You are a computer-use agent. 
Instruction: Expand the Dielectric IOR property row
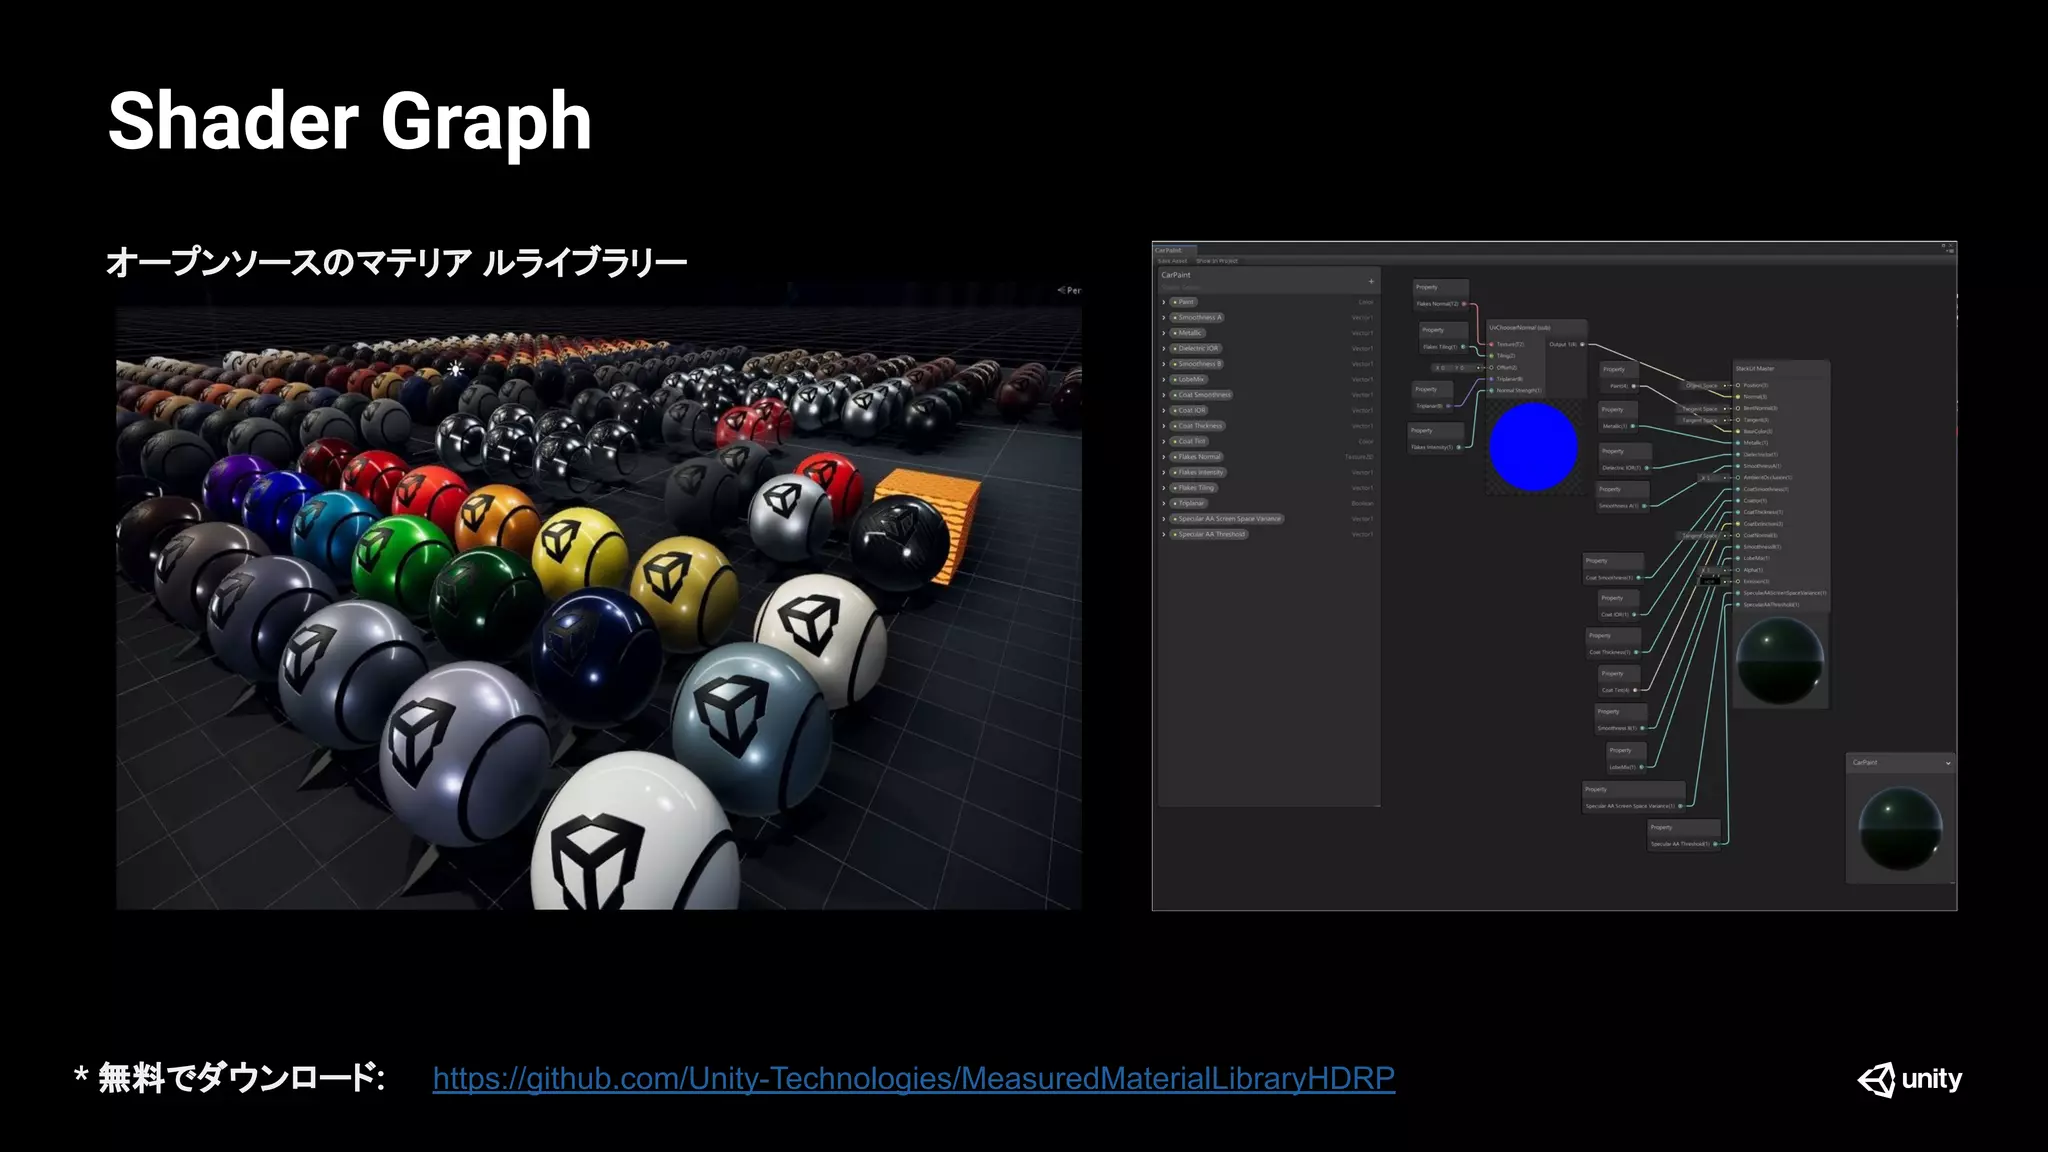(x=1164, y=348)
